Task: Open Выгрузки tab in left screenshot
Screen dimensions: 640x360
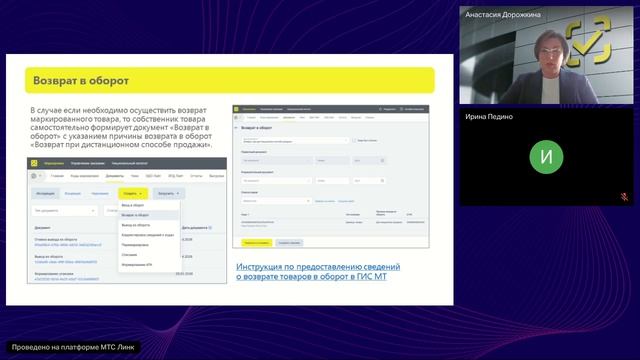Action: point(216,176)
